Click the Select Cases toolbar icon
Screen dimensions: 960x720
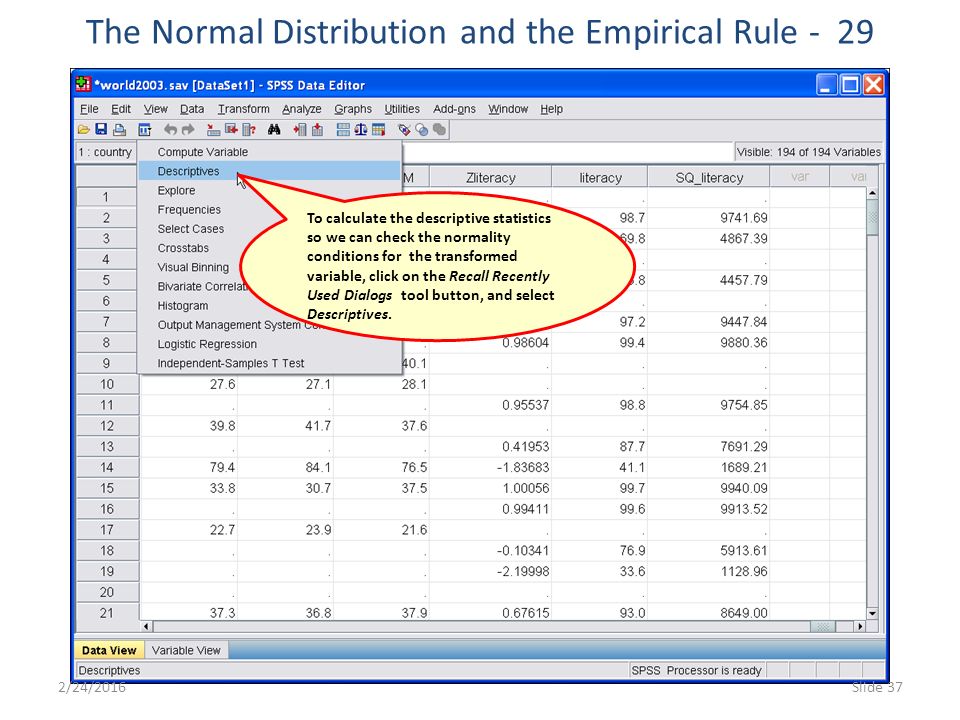pyautogui.click(x=378, y=130)
